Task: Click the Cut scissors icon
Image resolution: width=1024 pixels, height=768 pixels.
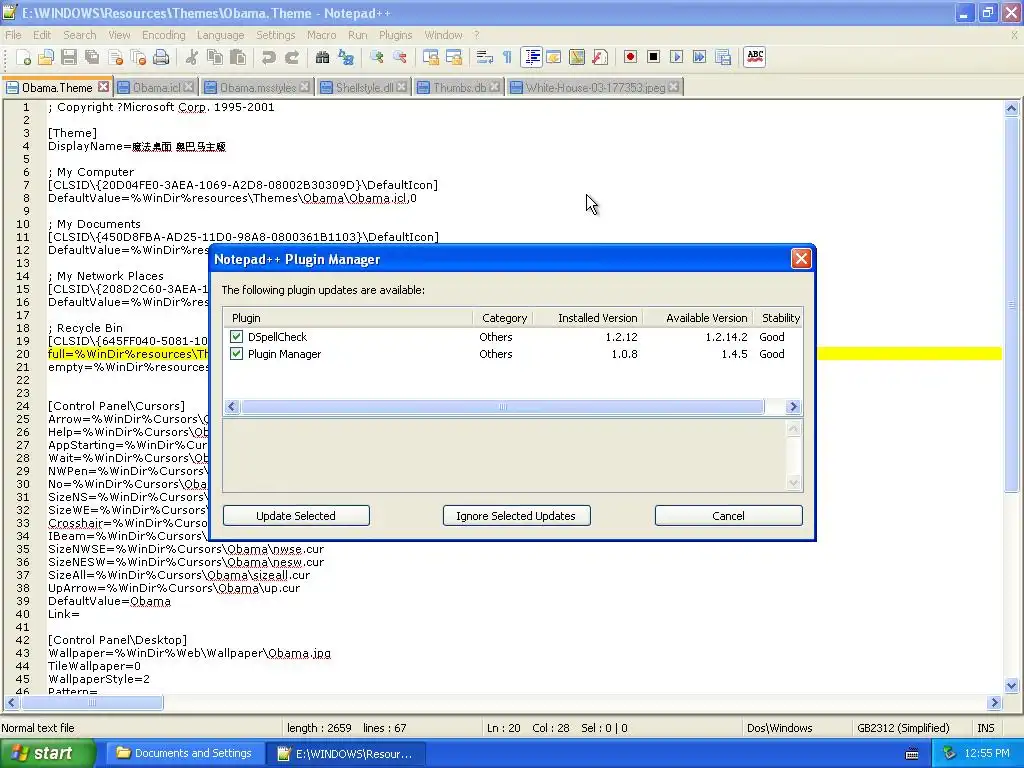Action: click(x=191, y=57)
